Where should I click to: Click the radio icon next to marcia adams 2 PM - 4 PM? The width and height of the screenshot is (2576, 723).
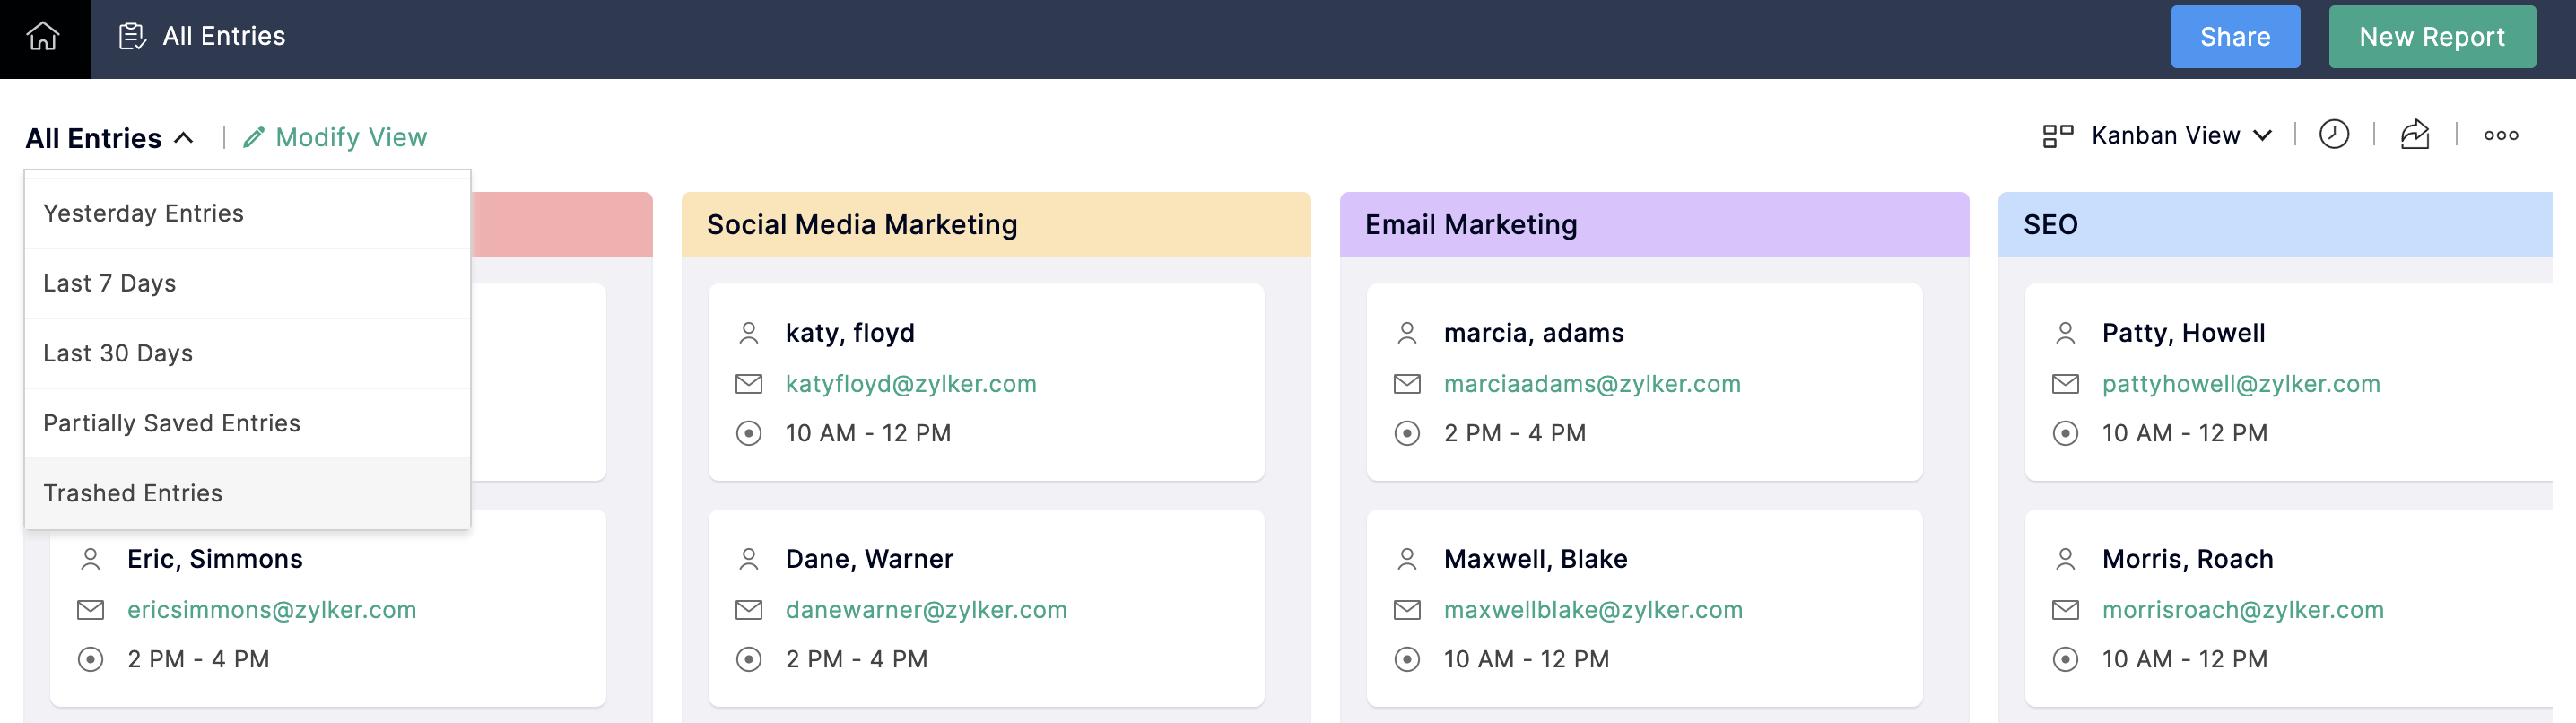(x=1406, y=434)
